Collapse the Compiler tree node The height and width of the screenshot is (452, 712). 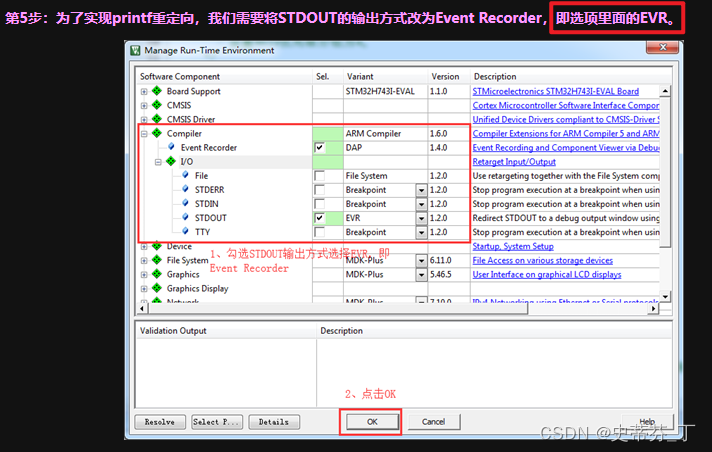(x=144, y=134)
